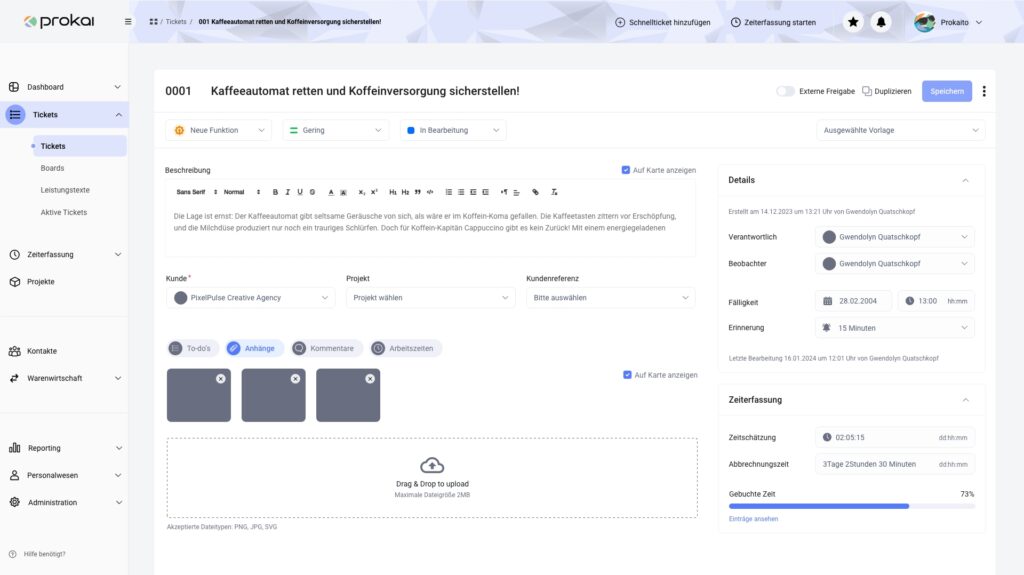Screen dimensions: 1024x575
Task: Open notifications bell icon
Action: click(x=881, y=22)
